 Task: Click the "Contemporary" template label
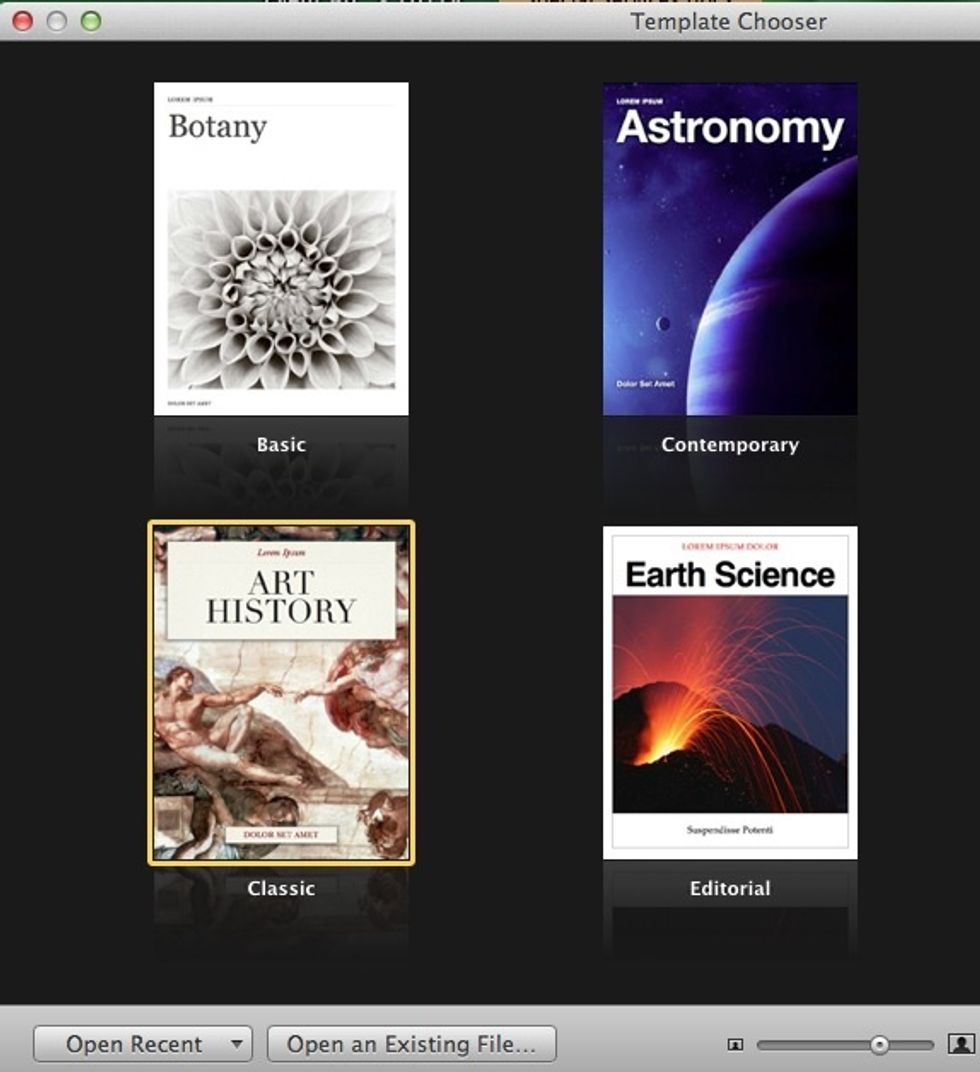pyautogui.click(x=730, y=444)
